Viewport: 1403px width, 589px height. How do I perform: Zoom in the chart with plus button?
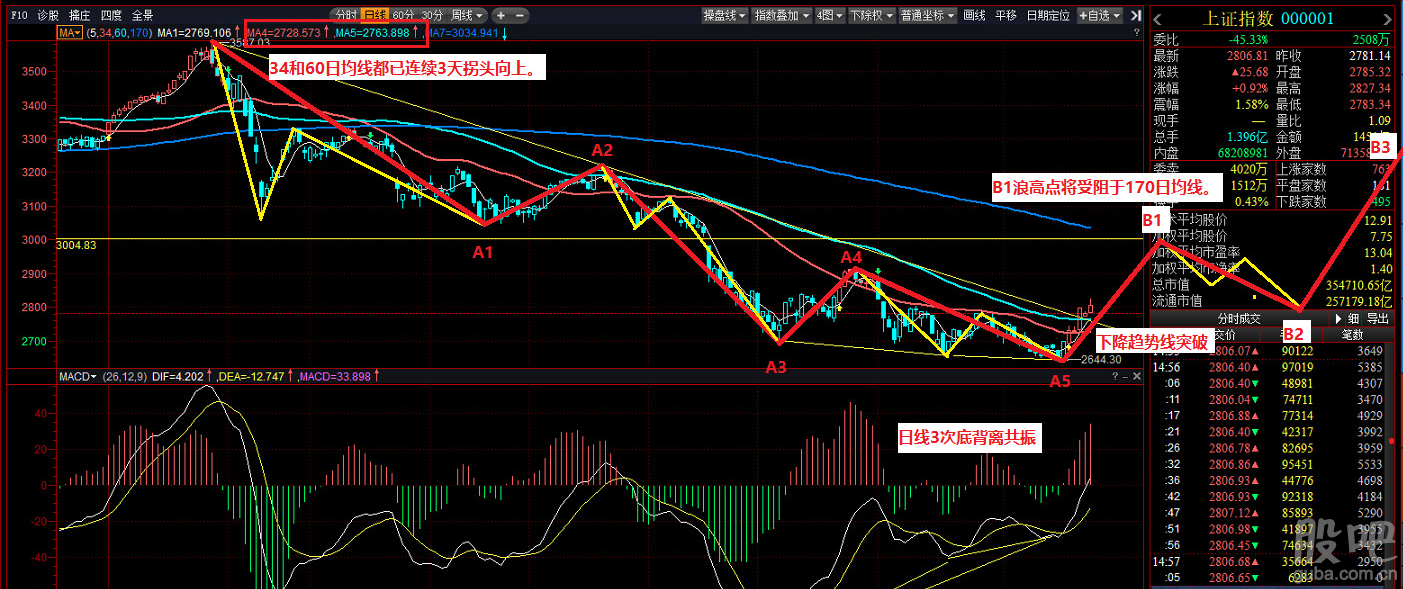(501, 15)
